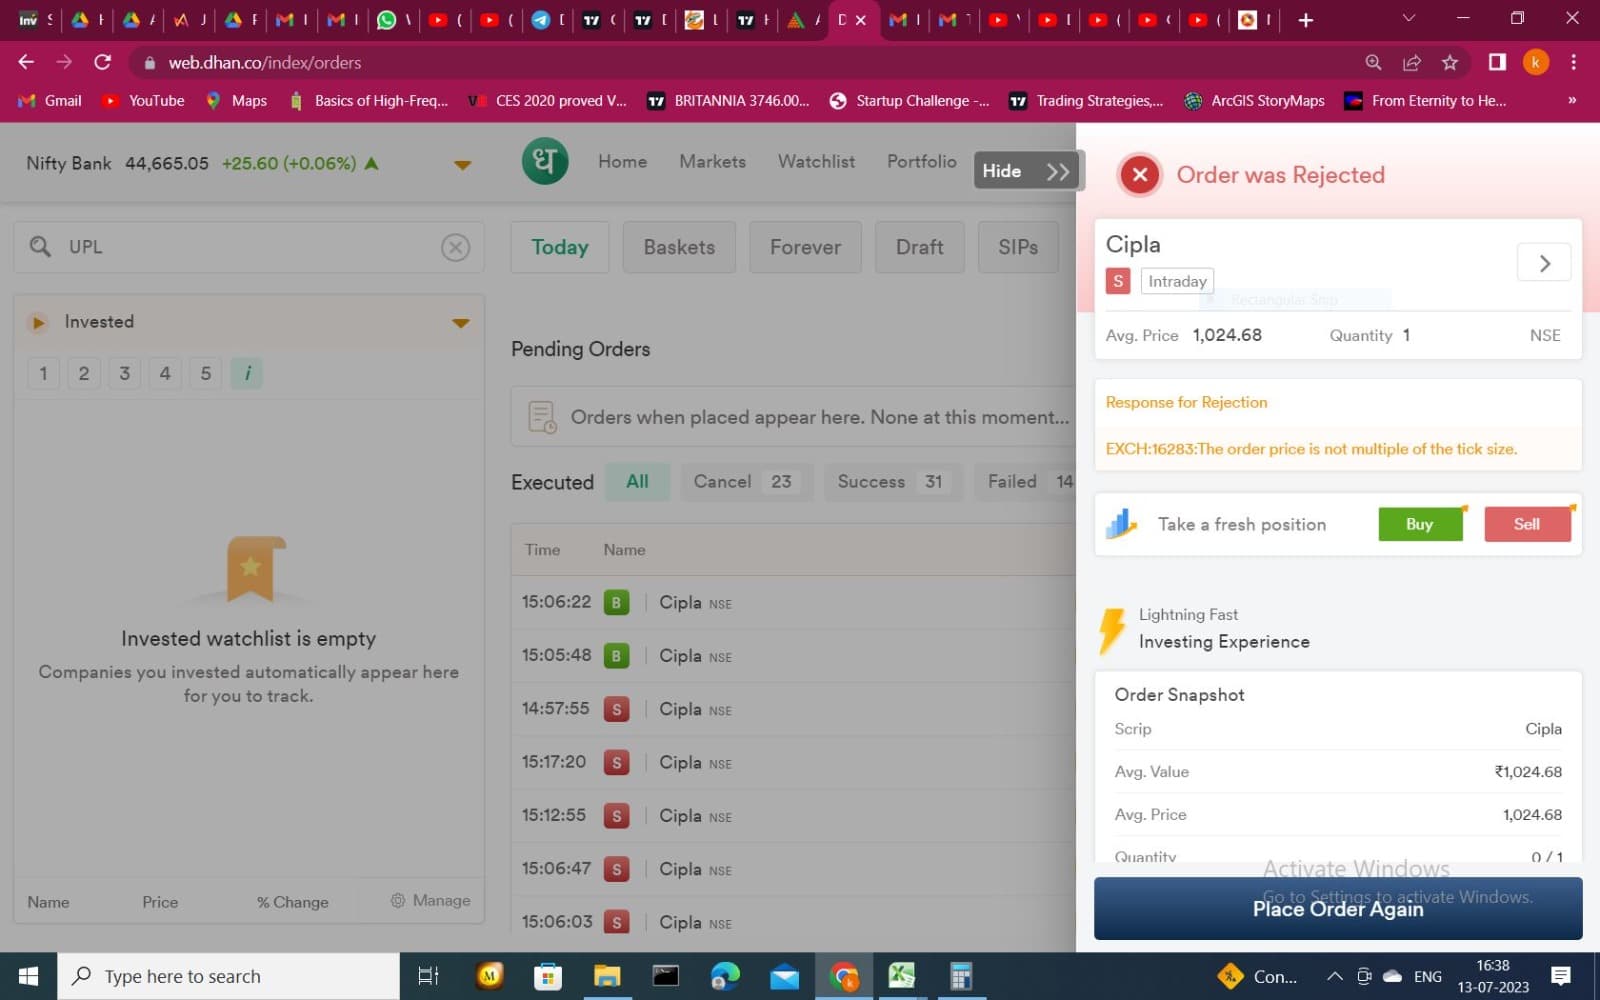Click the Dhan logo icon
This screenshot has width=1600, height=1000.
click(545, 162)
